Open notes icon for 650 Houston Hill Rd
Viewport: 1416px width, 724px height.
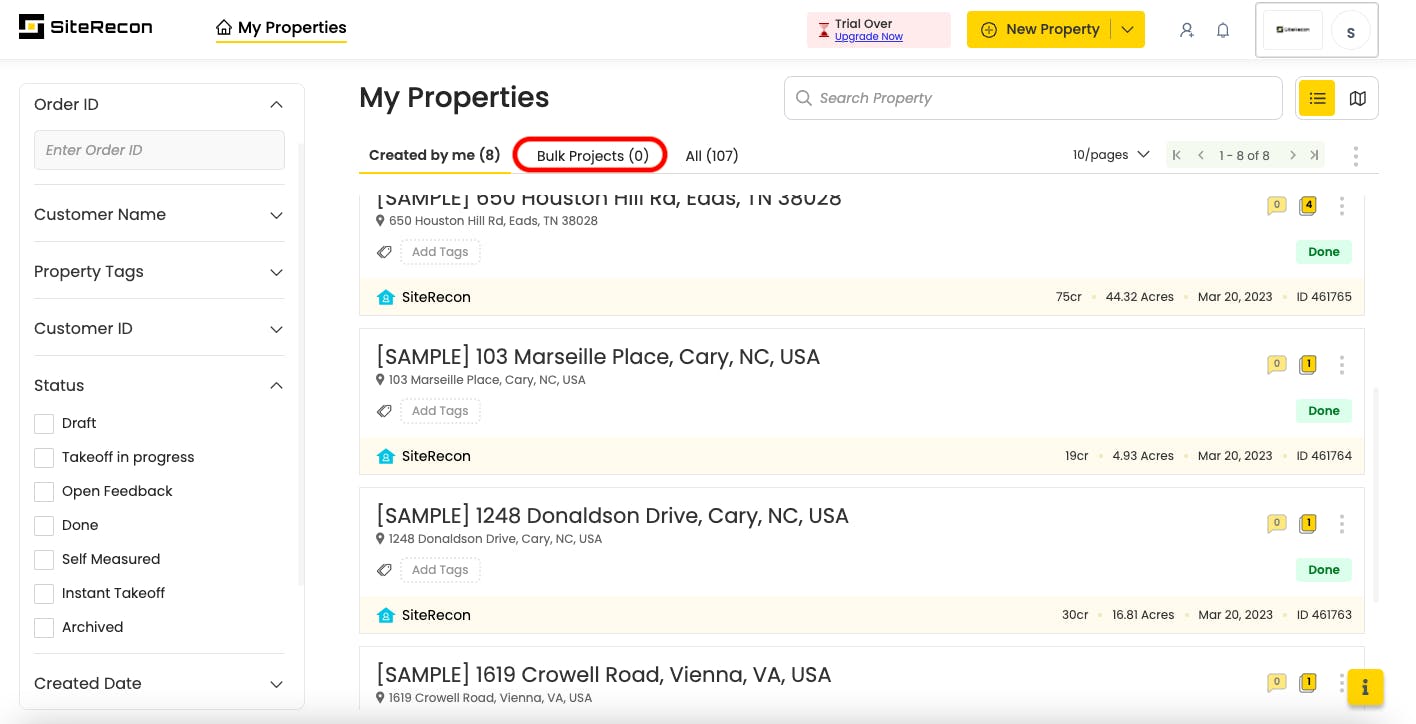[1276, 206]
